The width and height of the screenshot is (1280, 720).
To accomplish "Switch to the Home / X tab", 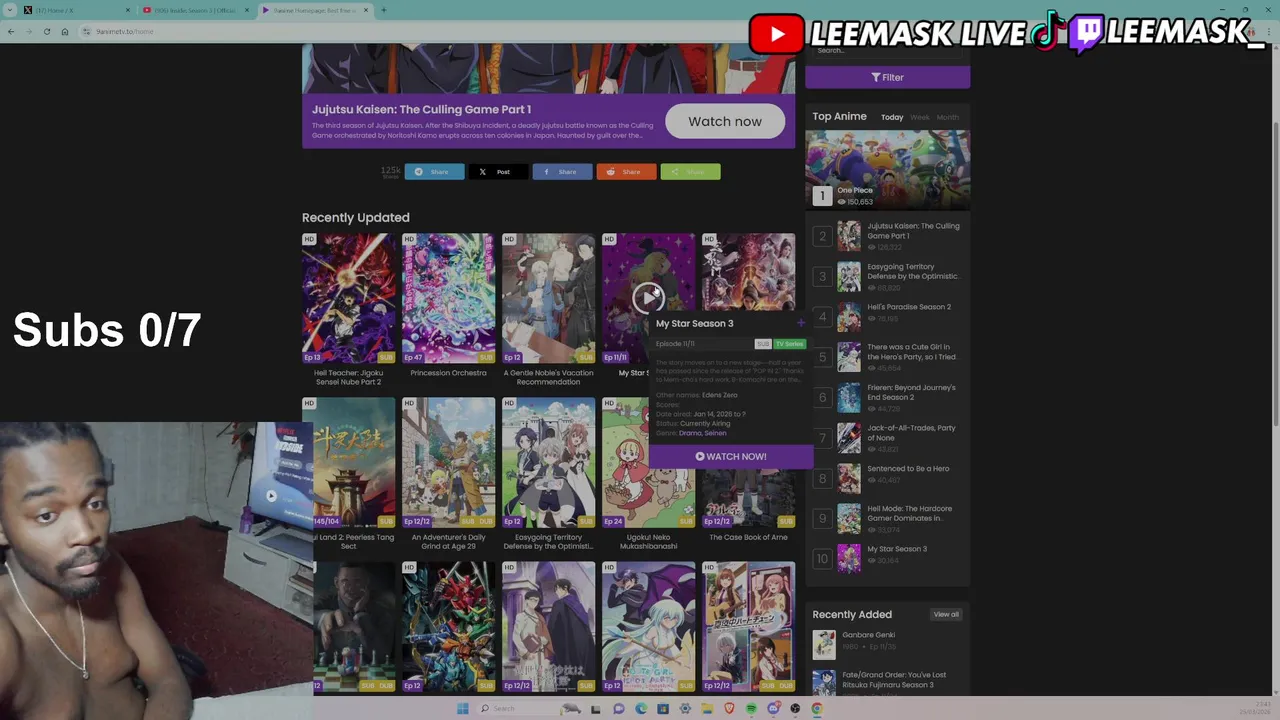I will 75,10.
